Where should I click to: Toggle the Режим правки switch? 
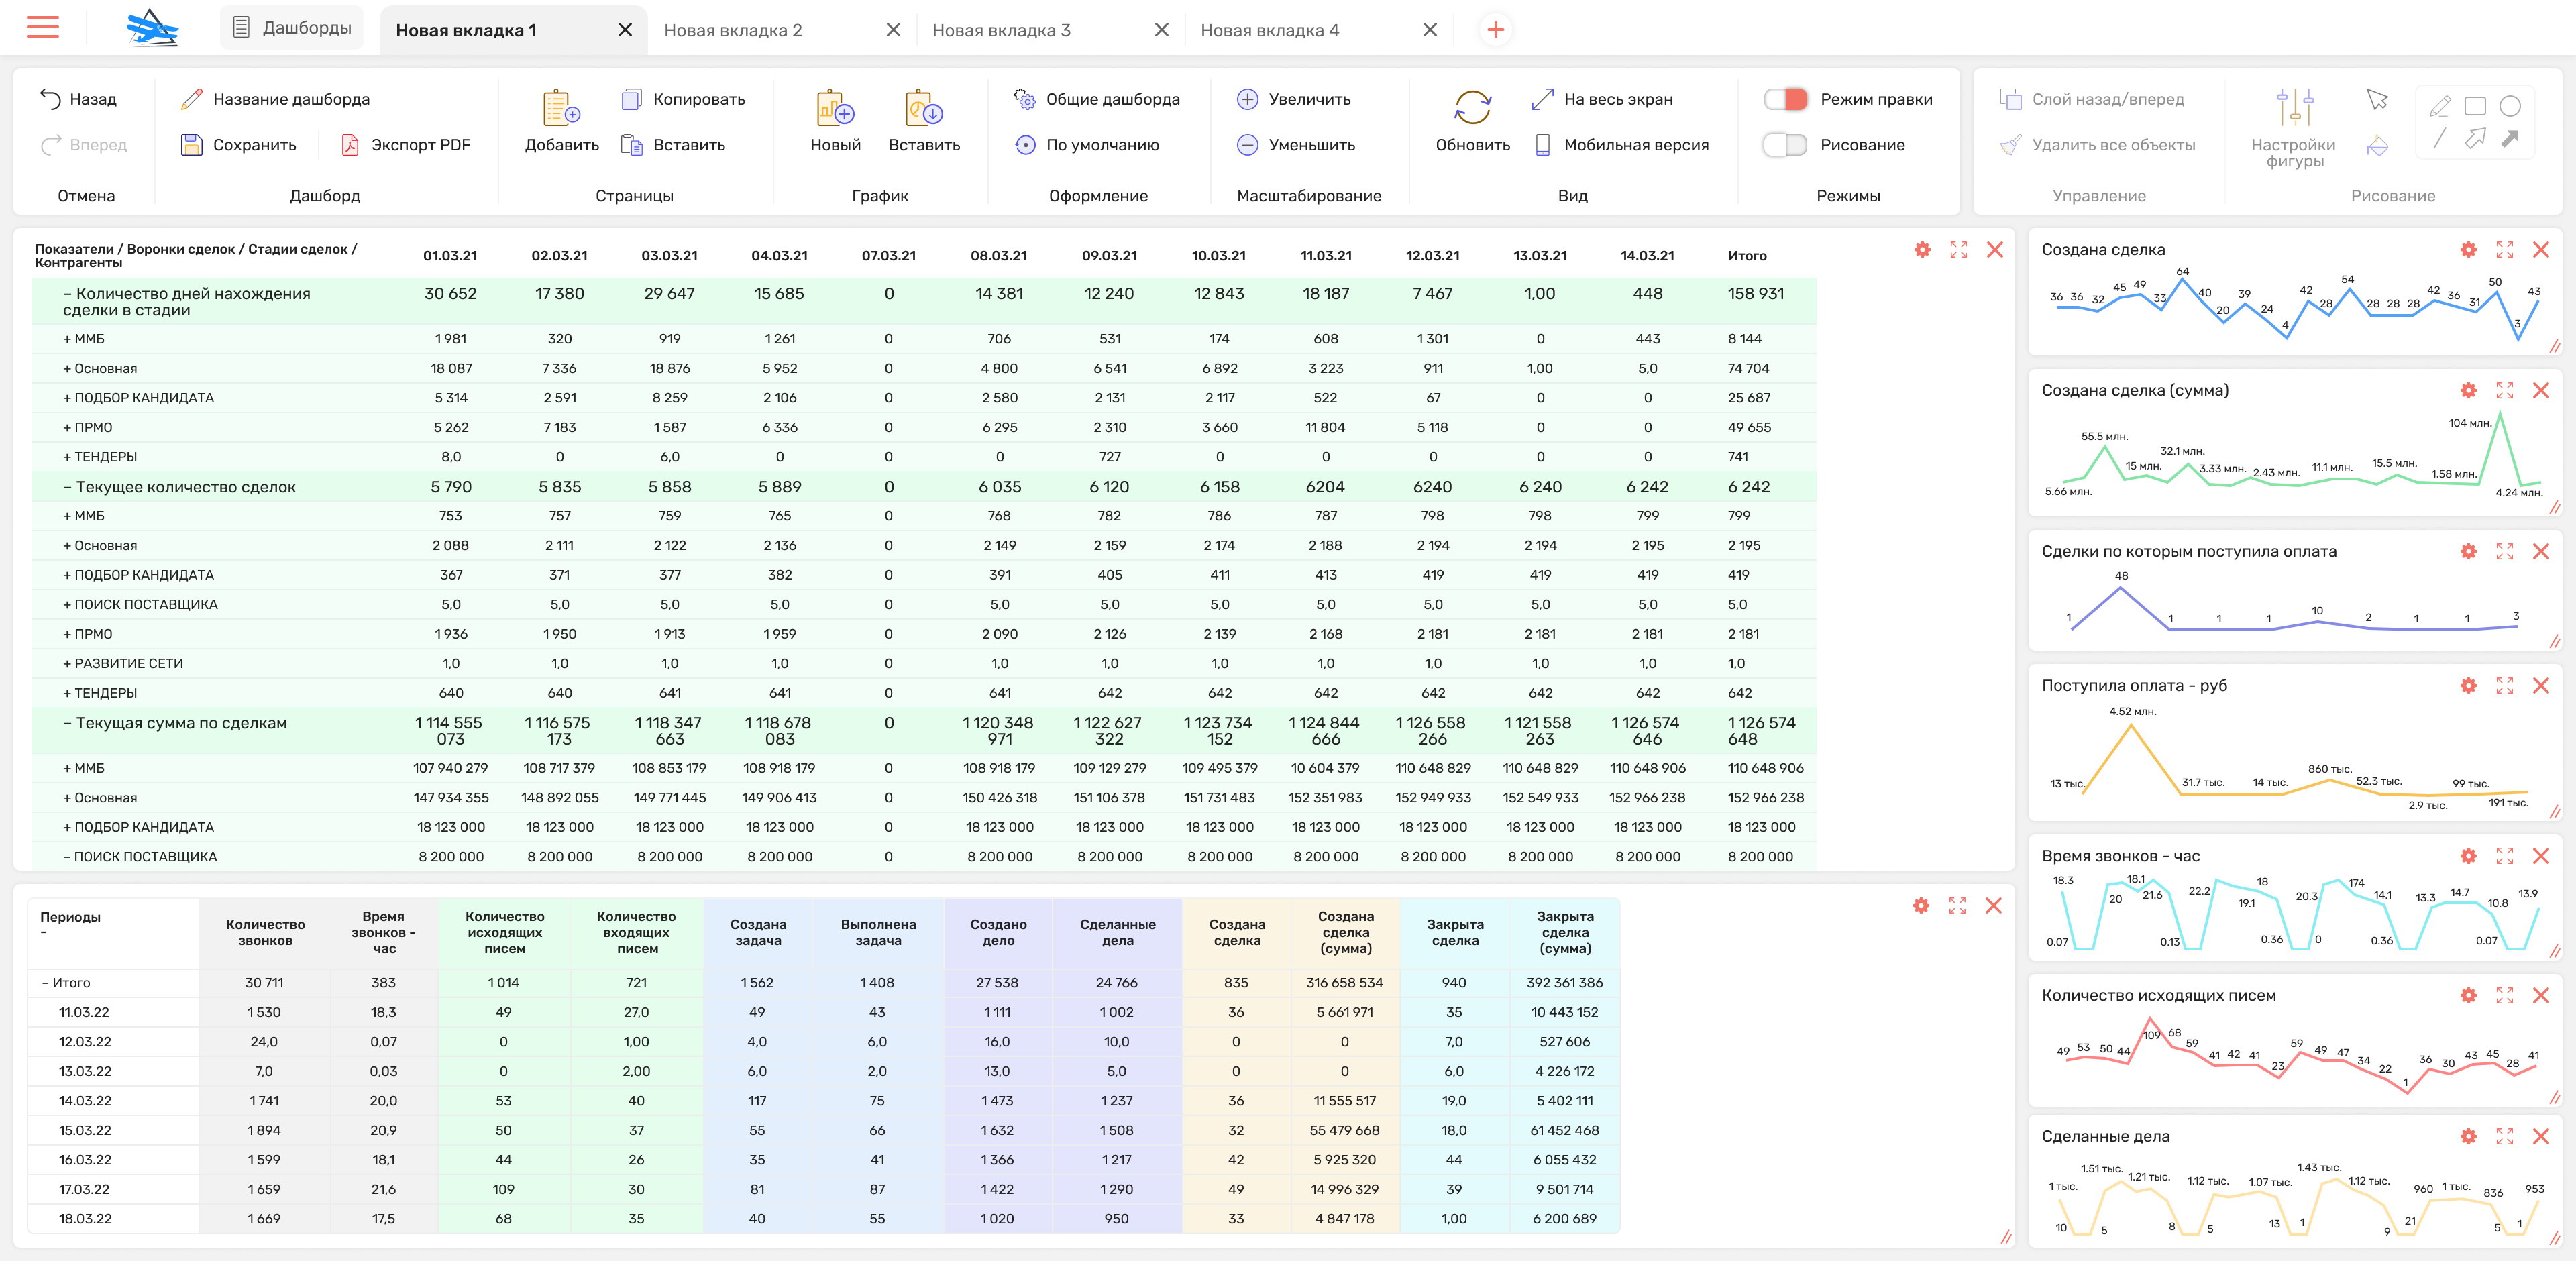click(1785, 99)
